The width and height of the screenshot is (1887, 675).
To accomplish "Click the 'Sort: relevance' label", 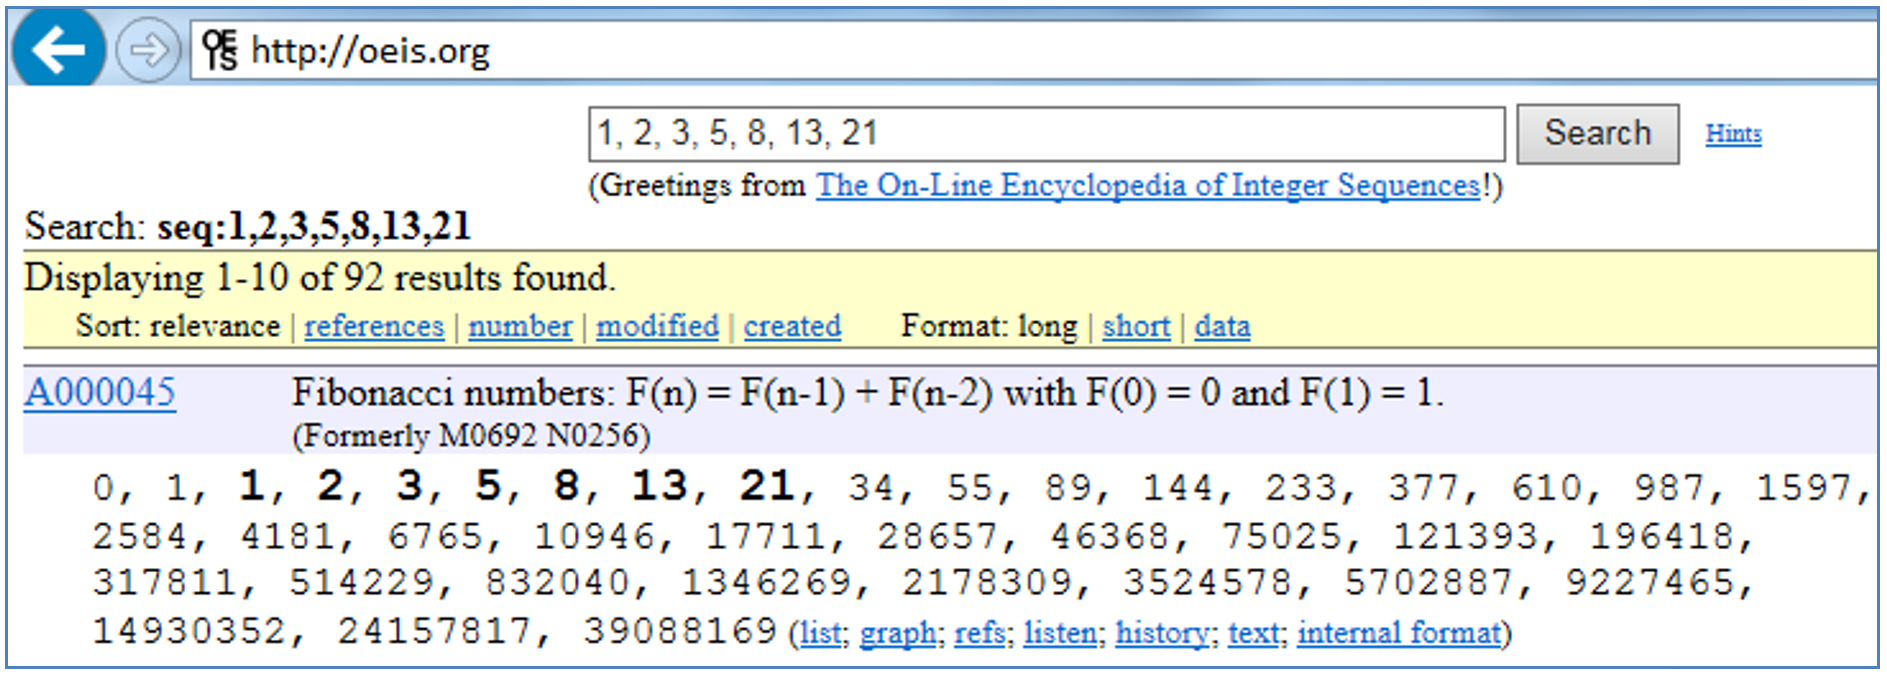I will pyautogui.click(x=177, y=326).
